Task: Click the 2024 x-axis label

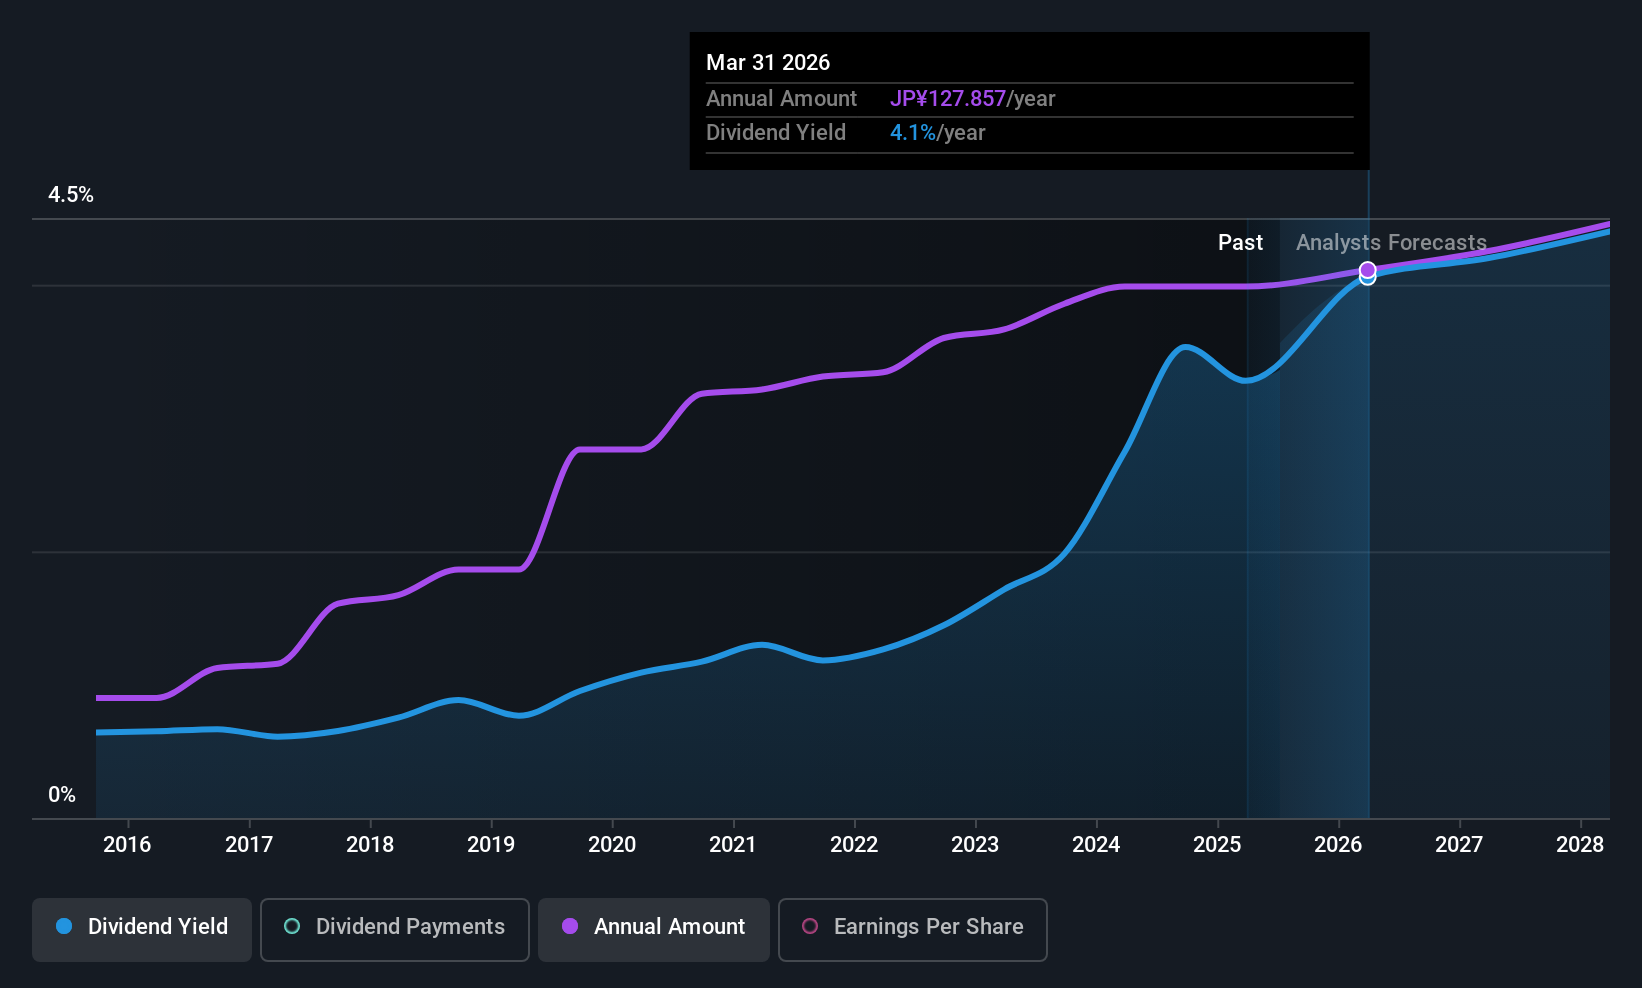Action: click(x=1096, y=845)
